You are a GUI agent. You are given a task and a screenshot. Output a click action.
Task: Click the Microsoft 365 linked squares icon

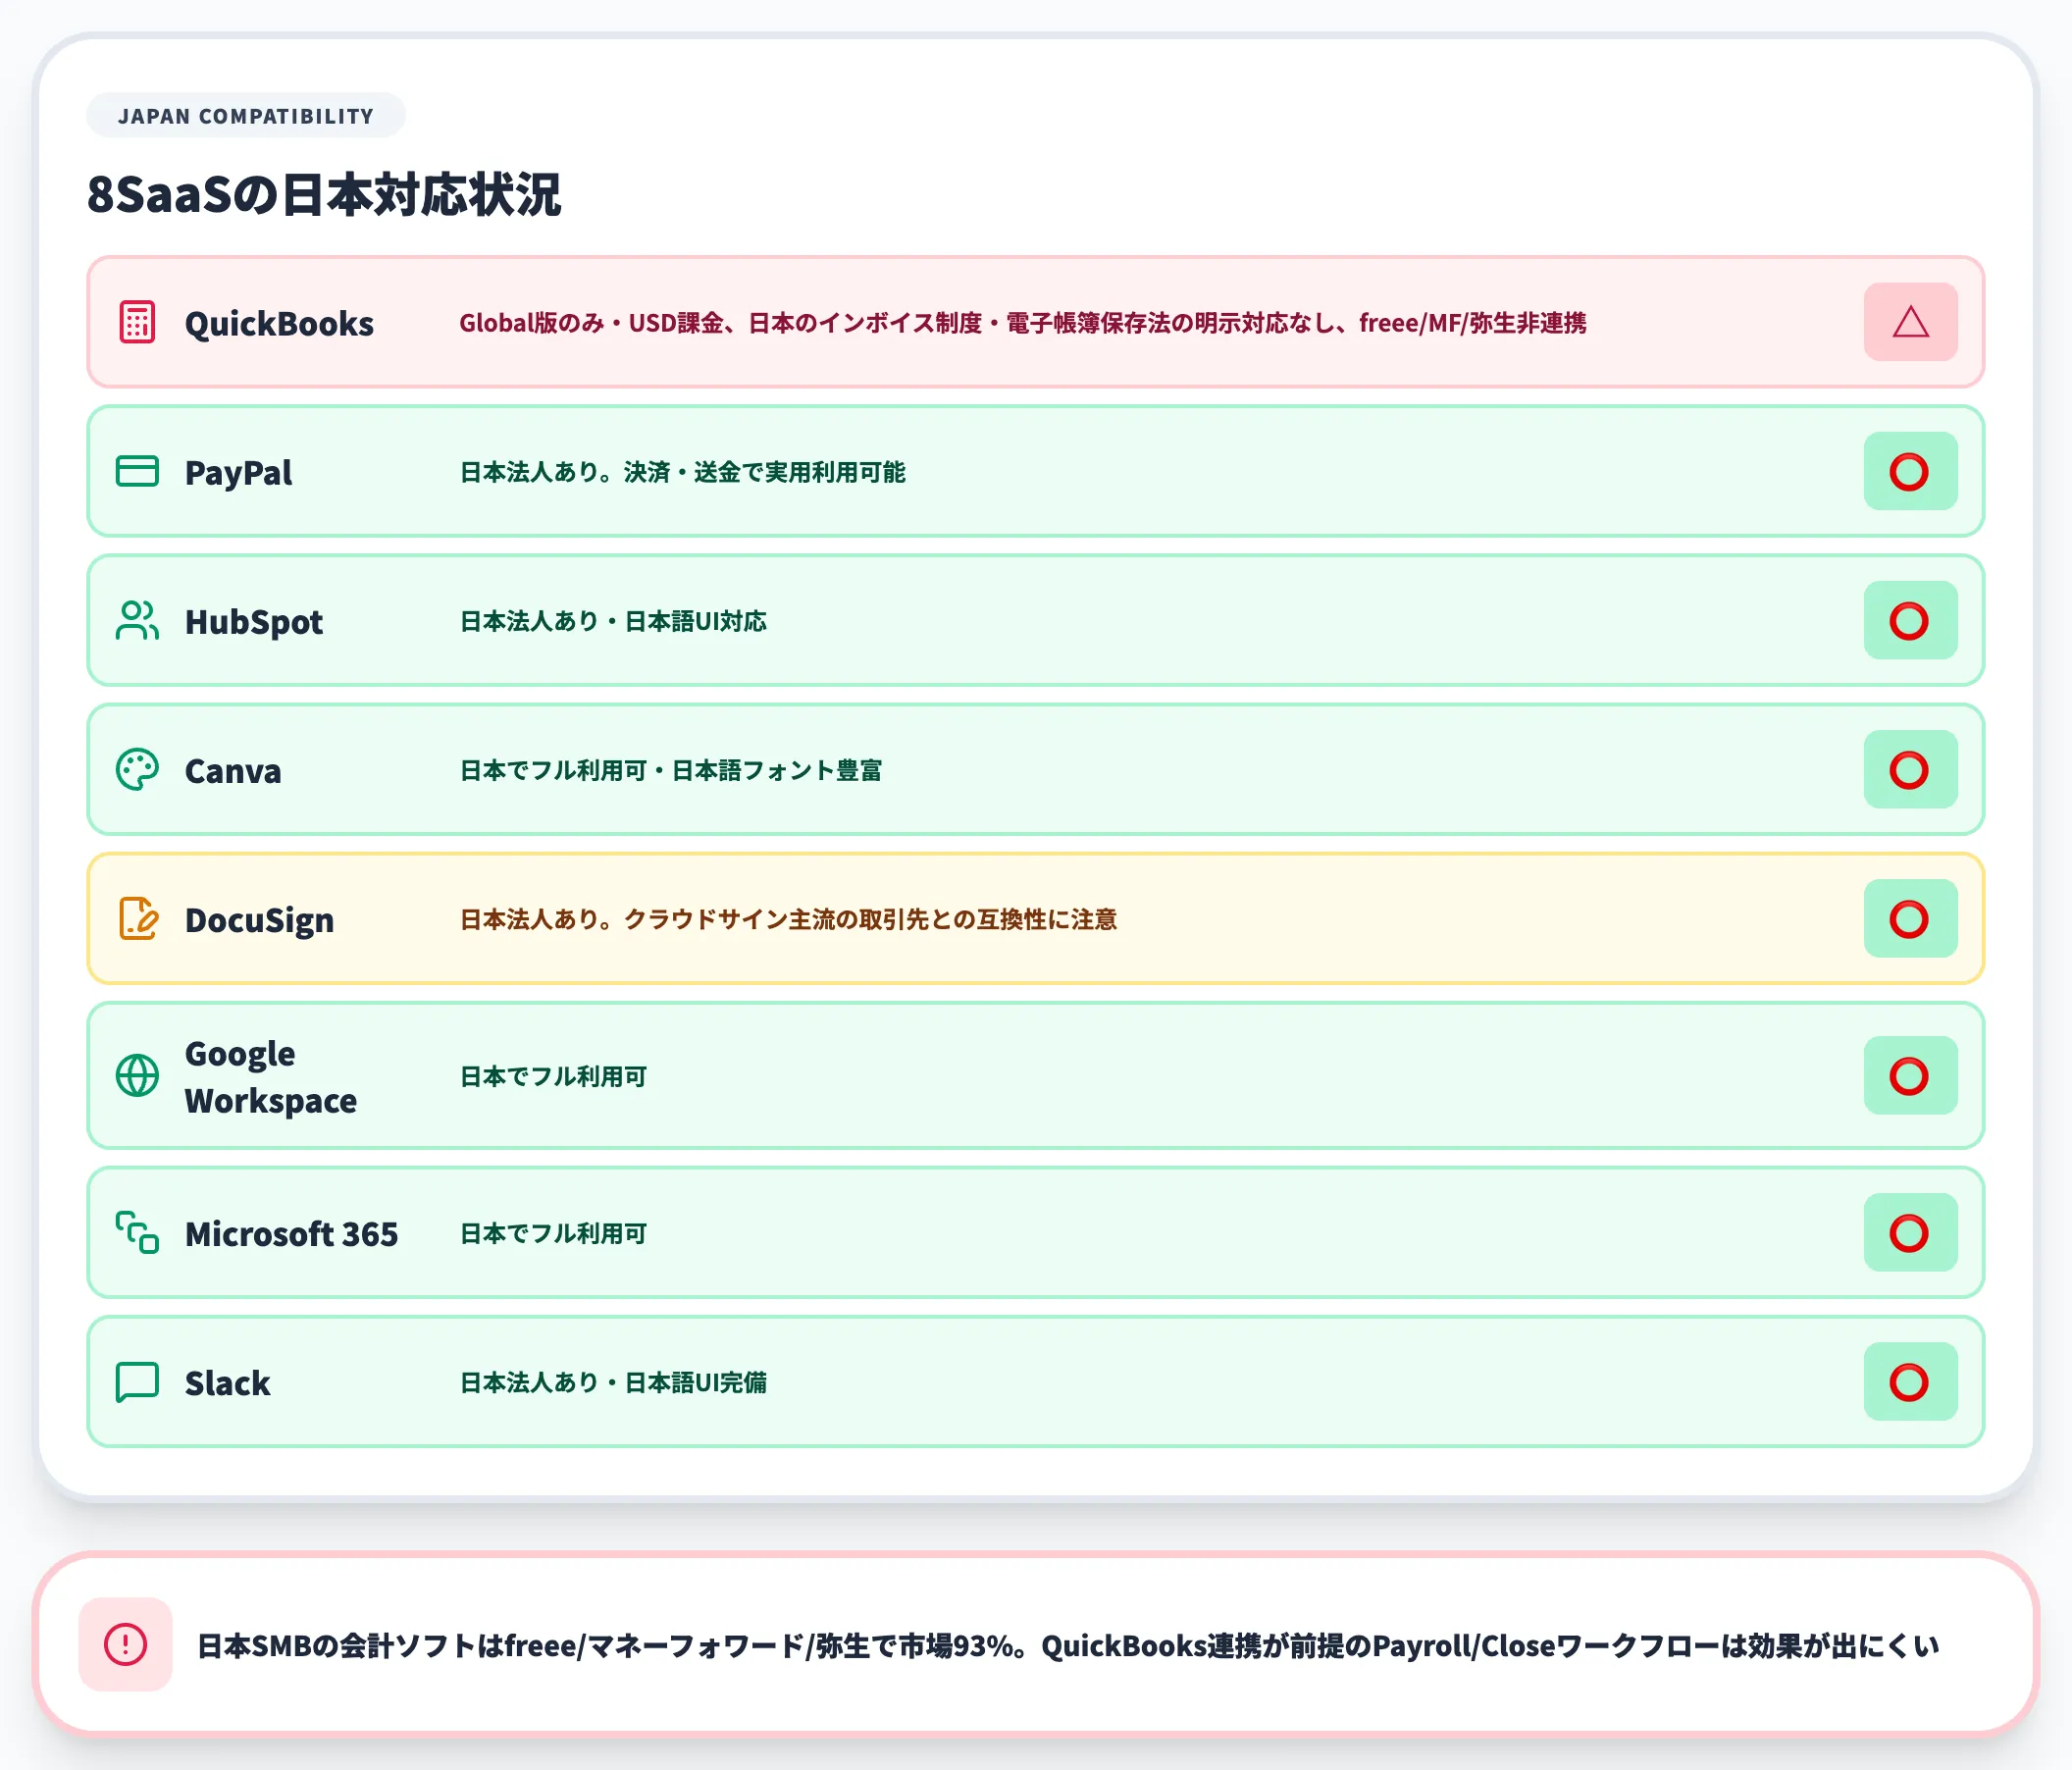coord(137,1233)
